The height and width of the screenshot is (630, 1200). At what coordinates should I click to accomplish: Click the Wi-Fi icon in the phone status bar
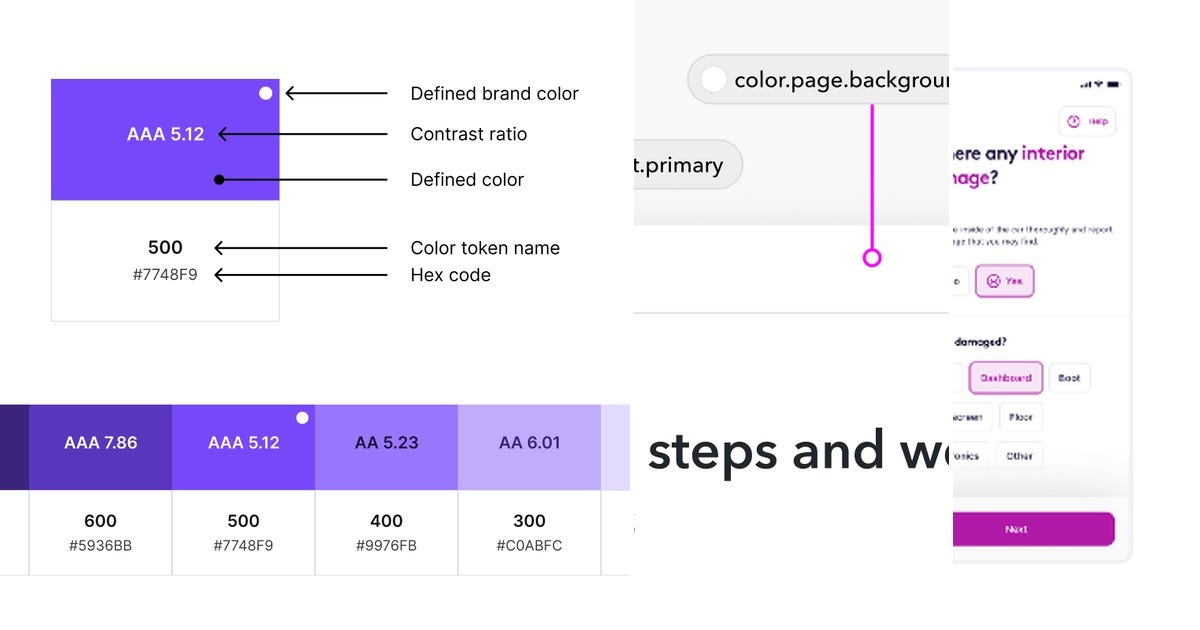(x=1097, y=84)
